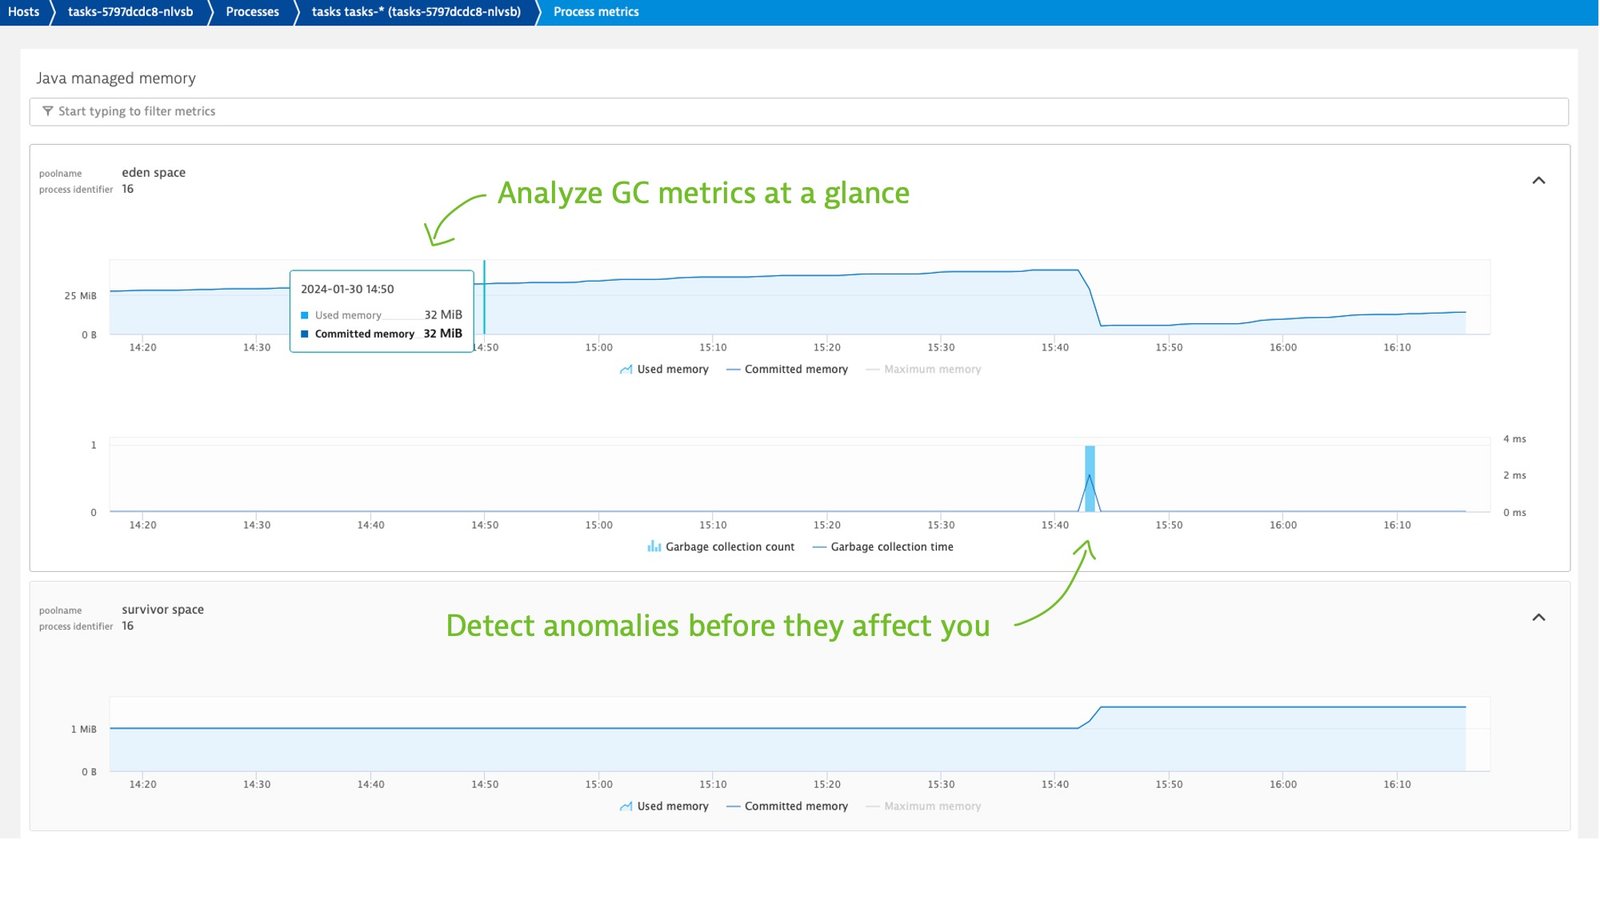1600x900 pixels.
Task: Collapse the survivor space panel
Action: [x=1538, y=618]
